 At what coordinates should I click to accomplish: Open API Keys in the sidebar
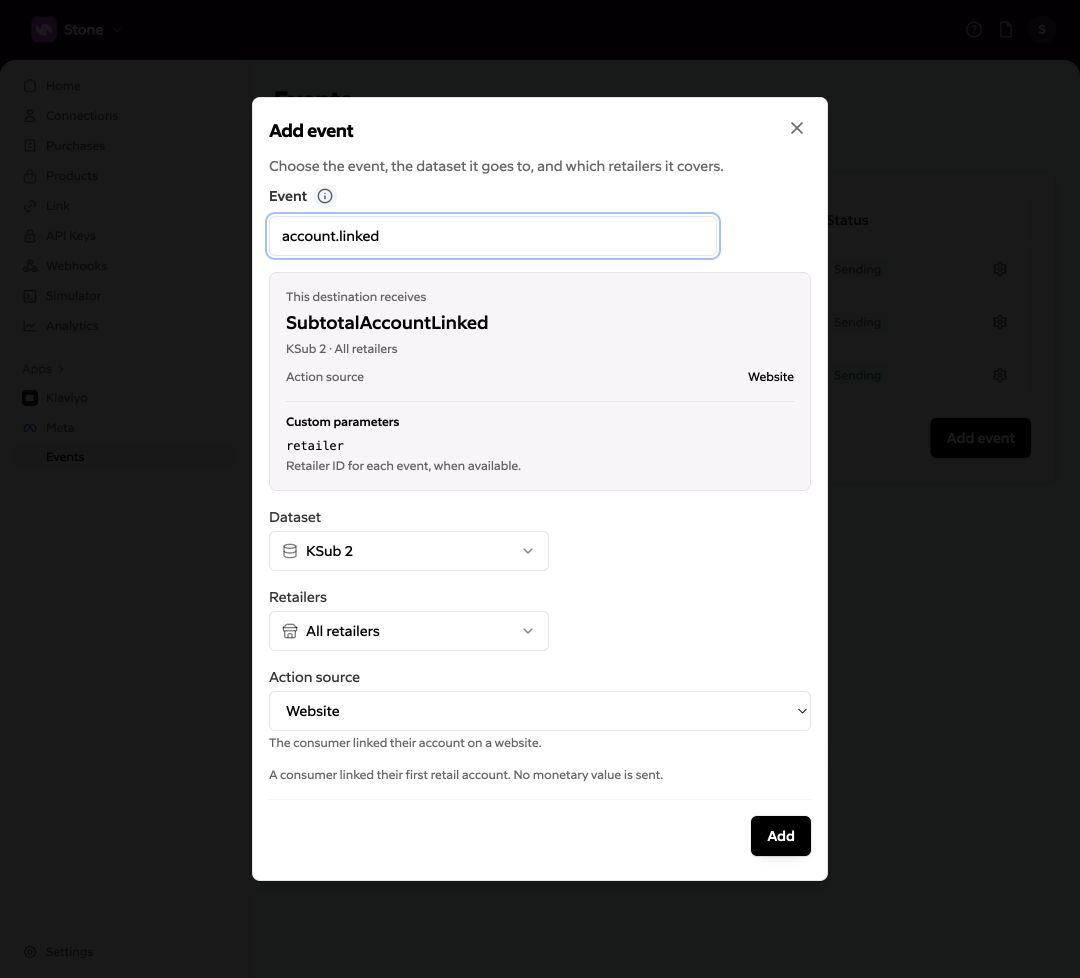click(x=70, y=236)
